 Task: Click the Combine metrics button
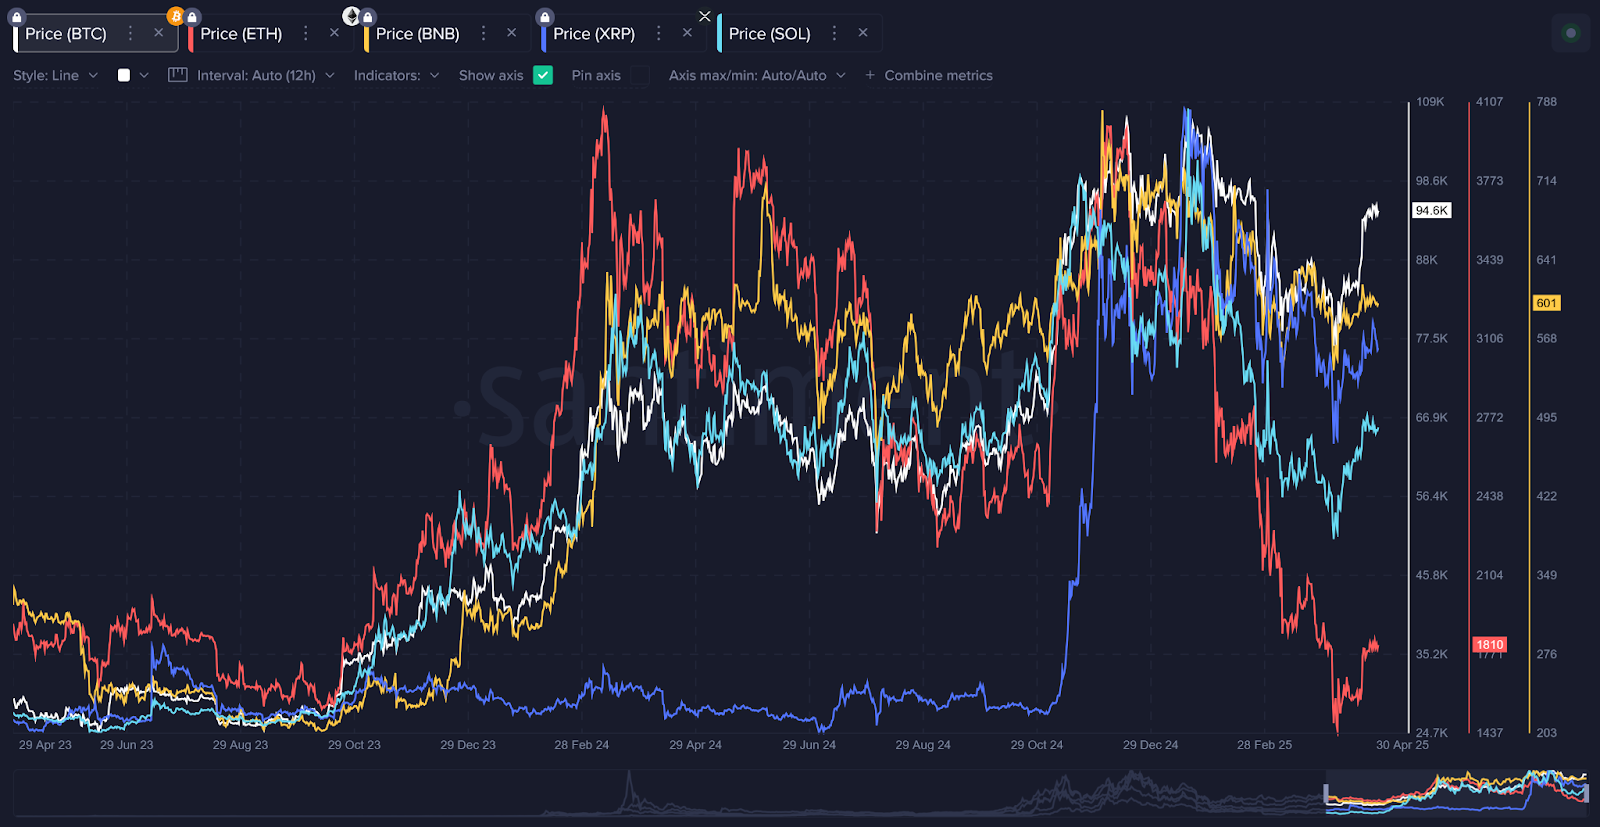pyautogui.click(x=929, y=75)
